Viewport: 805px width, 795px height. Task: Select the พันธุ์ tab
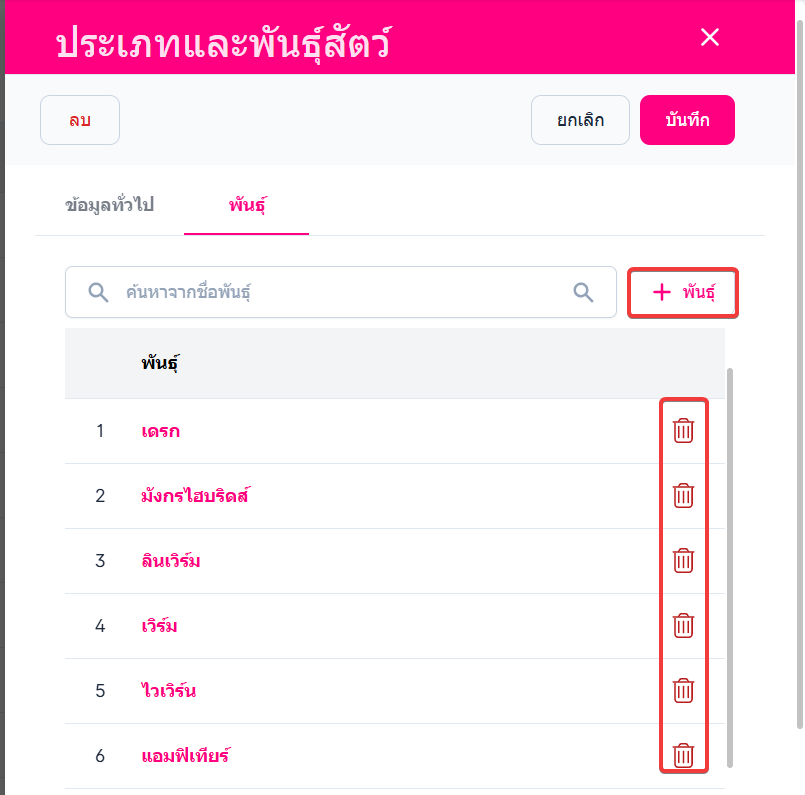(246, 206)
